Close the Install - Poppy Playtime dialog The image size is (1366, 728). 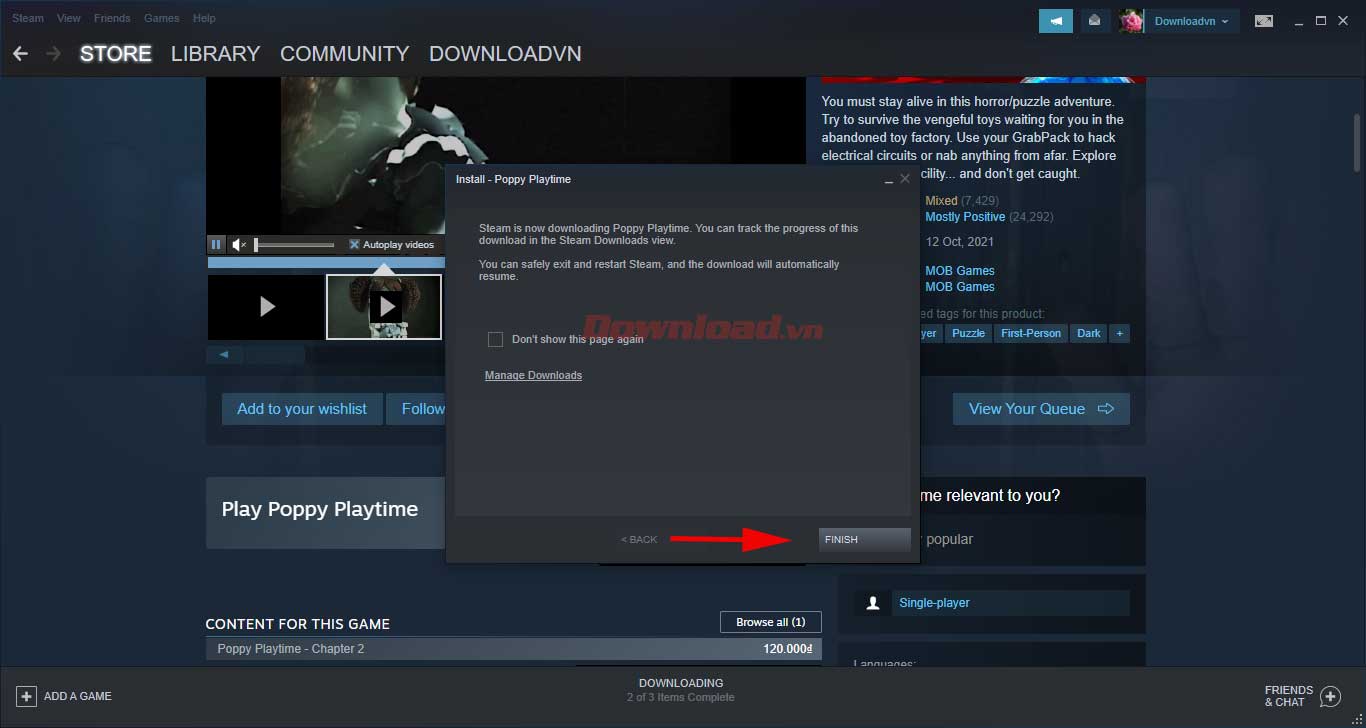[905, 179]
